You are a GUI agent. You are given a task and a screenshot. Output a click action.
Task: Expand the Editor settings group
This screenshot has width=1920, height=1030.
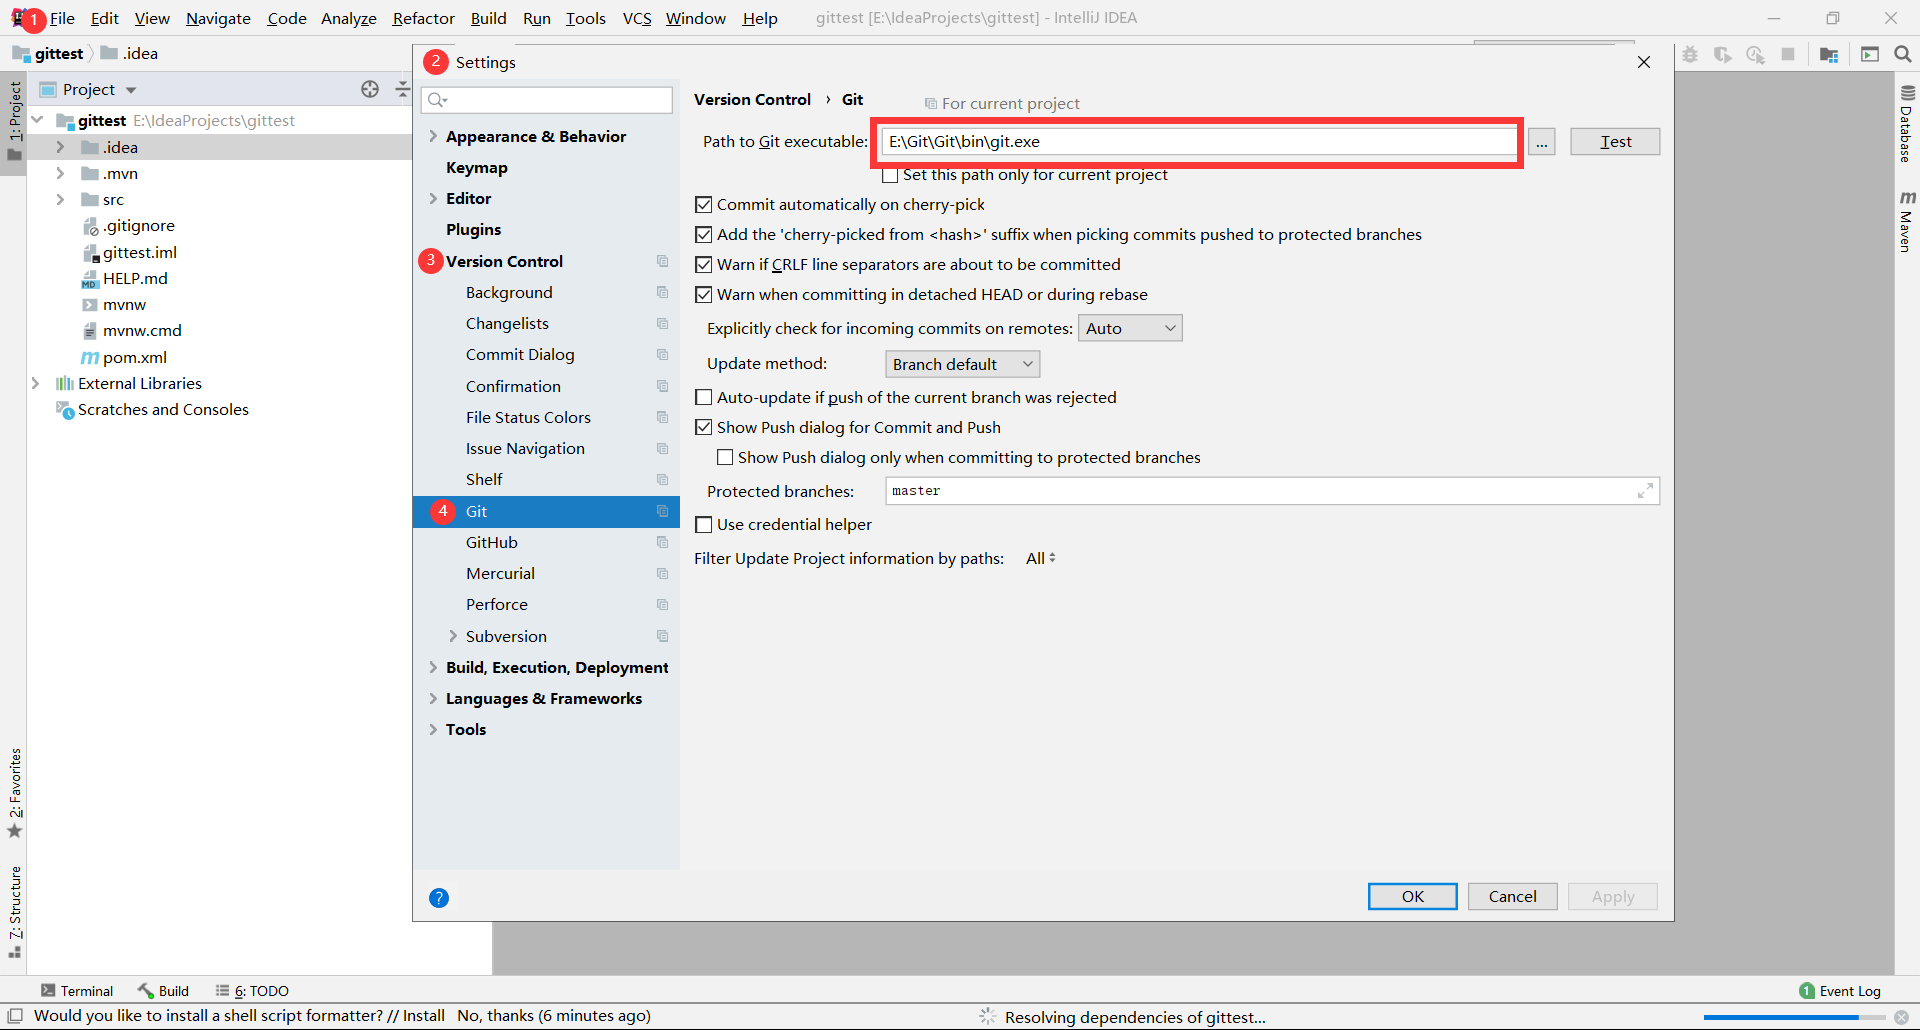(433, 198)
